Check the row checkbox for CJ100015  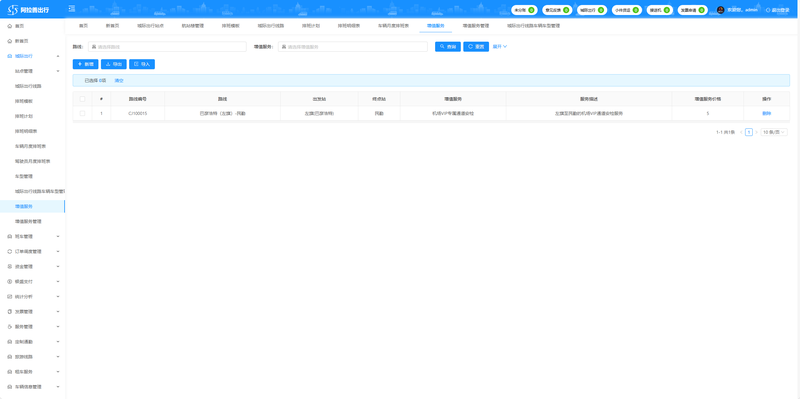[82, 113]
